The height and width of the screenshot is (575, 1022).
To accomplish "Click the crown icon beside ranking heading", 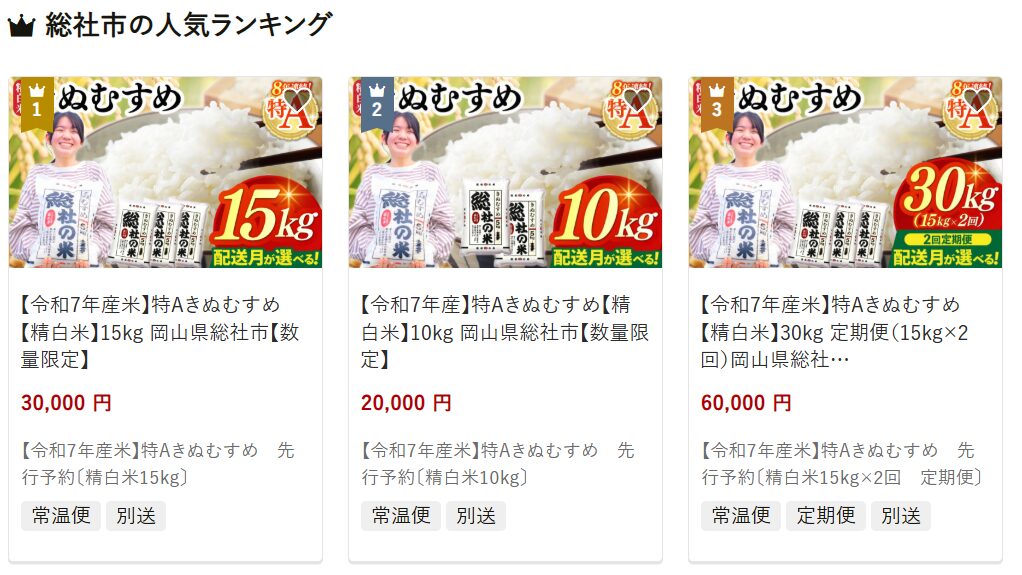I will click(21, 27).
